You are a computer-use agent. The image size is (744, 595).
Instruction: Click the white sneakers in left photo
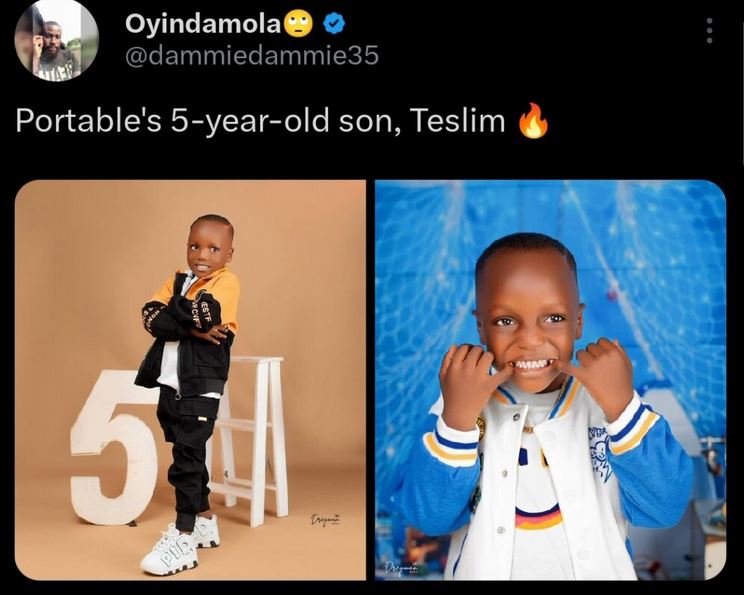tap(179, 546)
